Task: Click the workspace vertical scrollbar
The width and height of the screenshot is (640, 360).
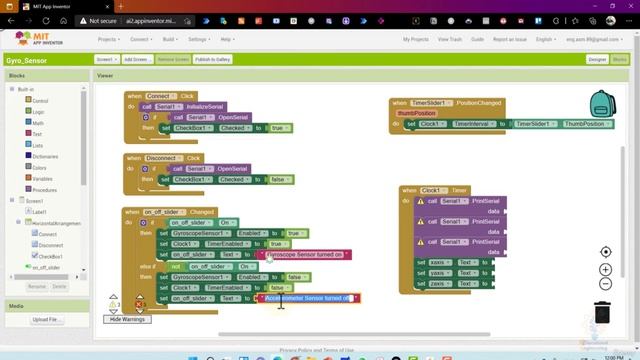Action: [622, 211]
